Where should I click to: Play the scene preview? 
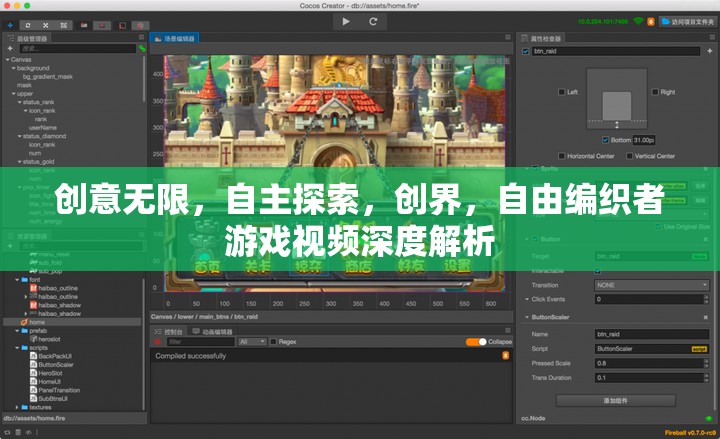(x=346, y=22)
